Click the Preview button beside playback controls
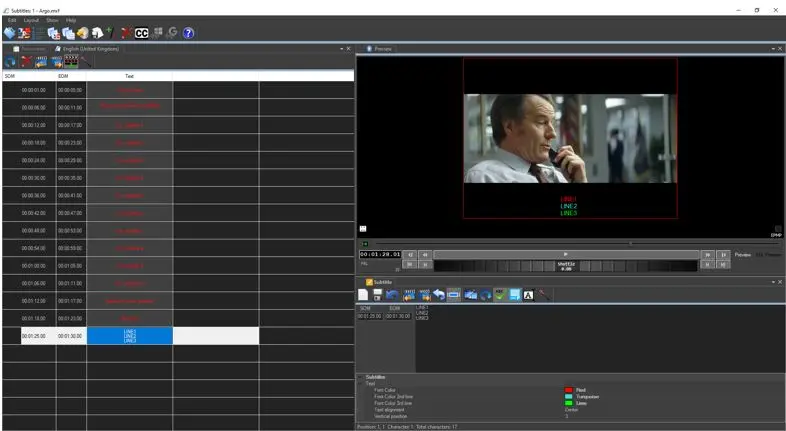The width and height of the screenshot is (786, 431). pos(742,254)
